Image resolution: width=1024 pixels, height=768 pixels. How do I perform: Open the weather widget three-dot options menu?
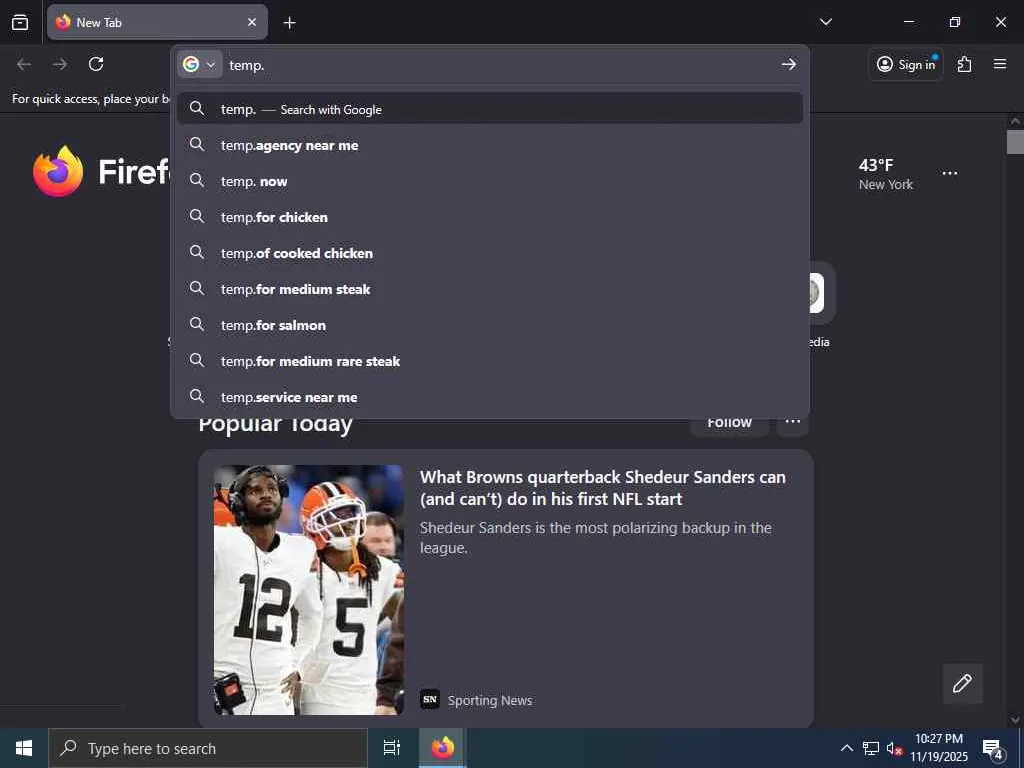[x=950, y=173]
